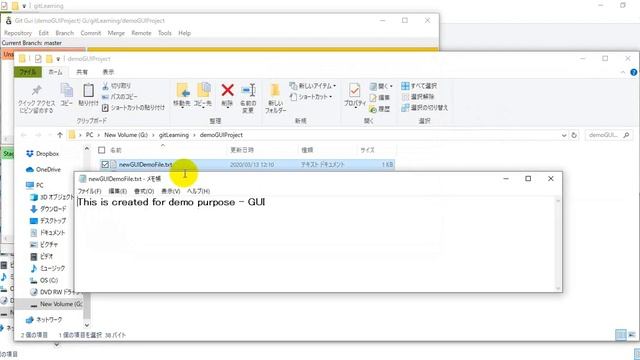Screen dimensions: 640x360
Task: Expand address bar history dropdown
Action: [x=564, y=135]
